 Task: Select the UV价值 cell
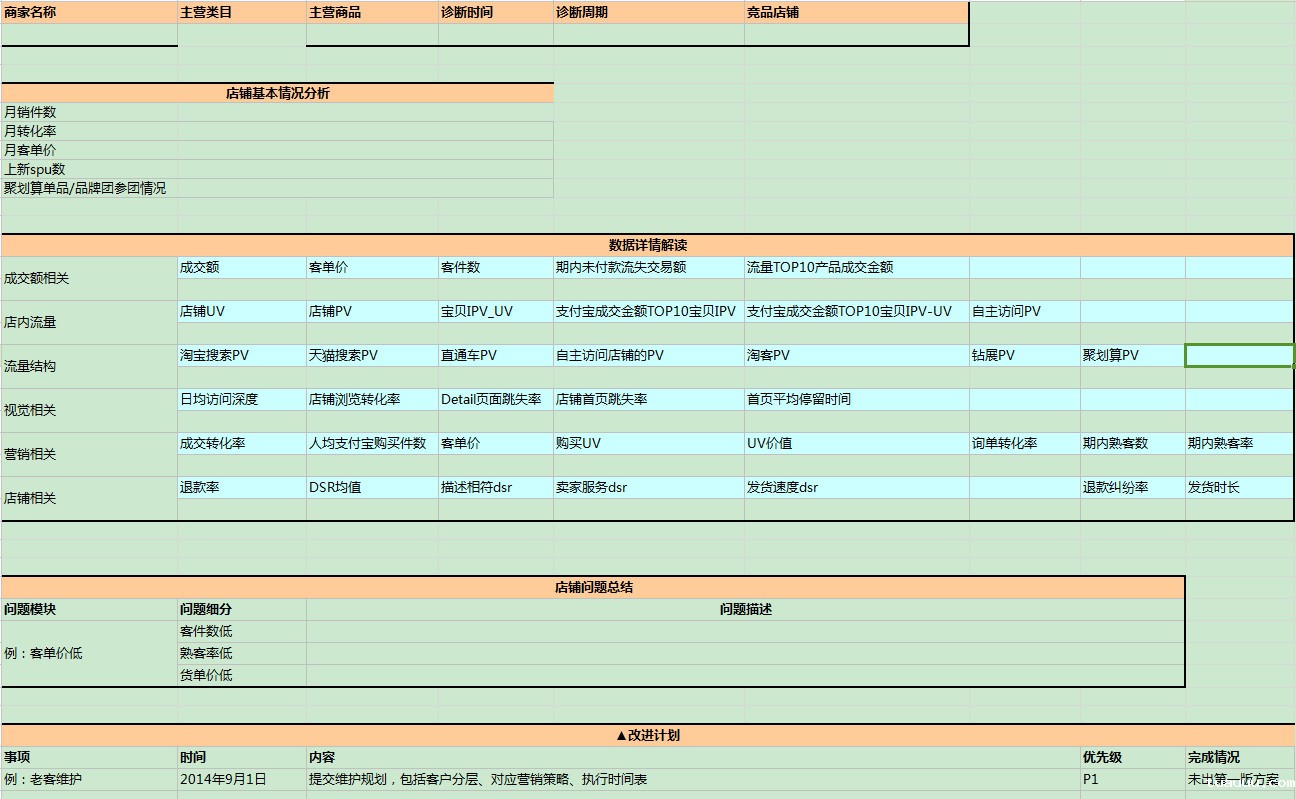click(856, 443)
